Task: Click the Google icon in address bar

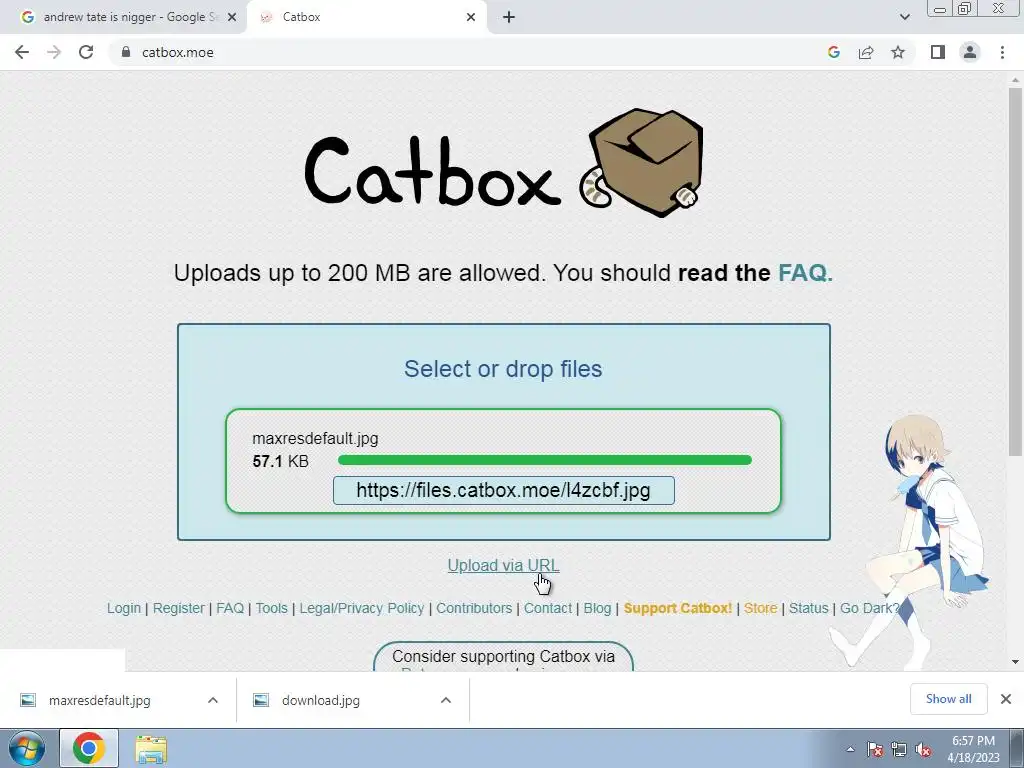Action: click(833, 52)
